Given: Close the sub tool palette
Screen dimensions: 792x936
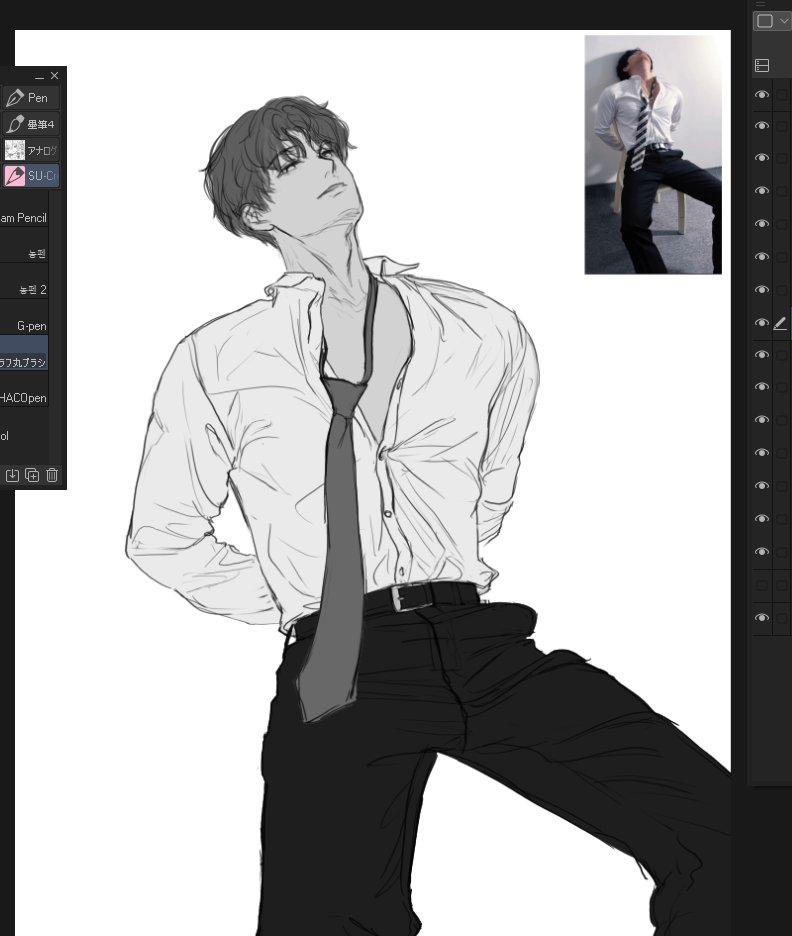Looking at the screenshot, I should 54,76.
